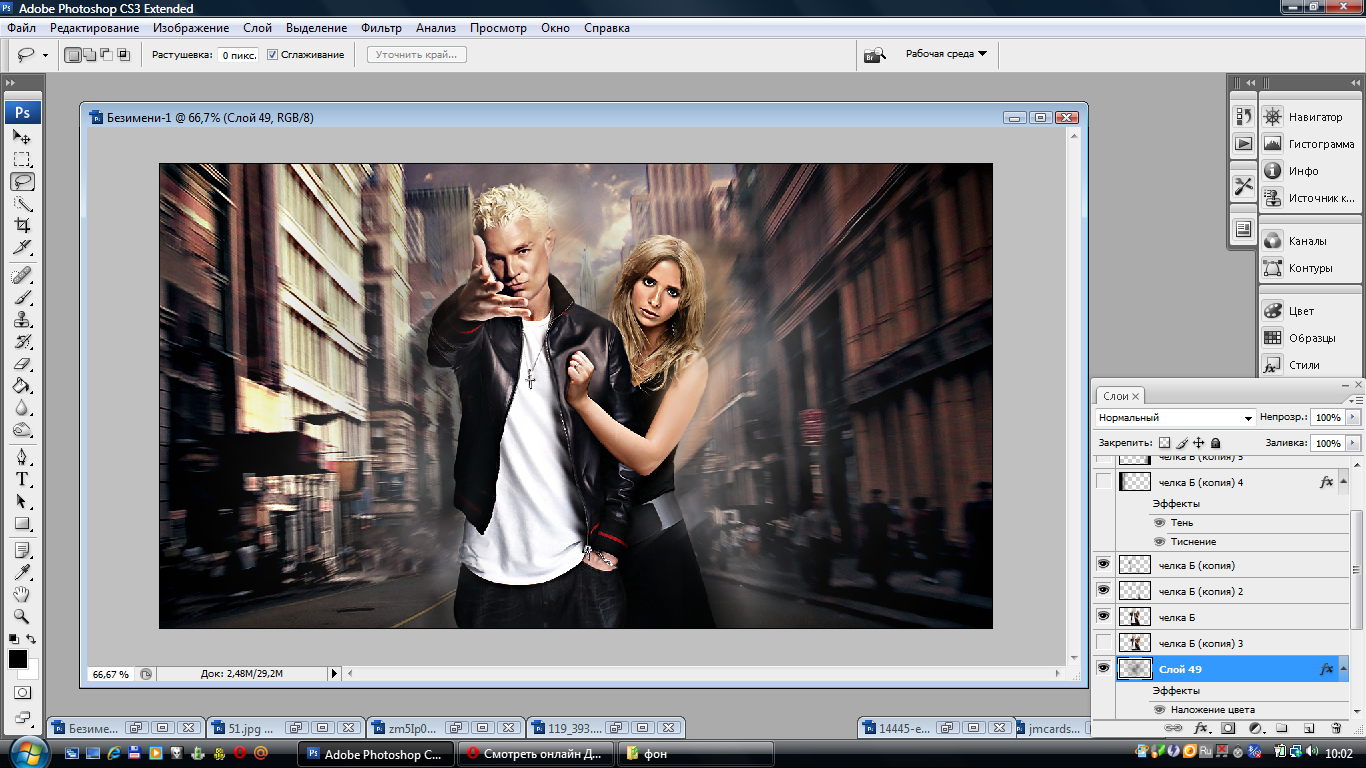Viewport: 1366px width, 768px height.
Task: Select the Rectangular Marquee tool
Action: [x=22, y=159]
